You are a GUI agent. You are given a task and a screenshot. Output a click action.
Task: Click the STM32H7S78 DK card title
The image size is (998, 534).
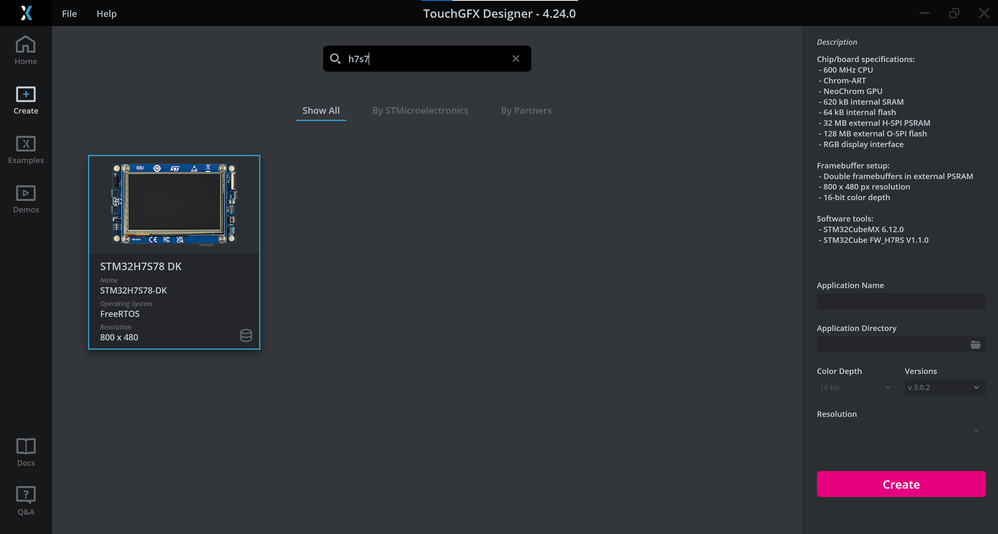[141, 267]
